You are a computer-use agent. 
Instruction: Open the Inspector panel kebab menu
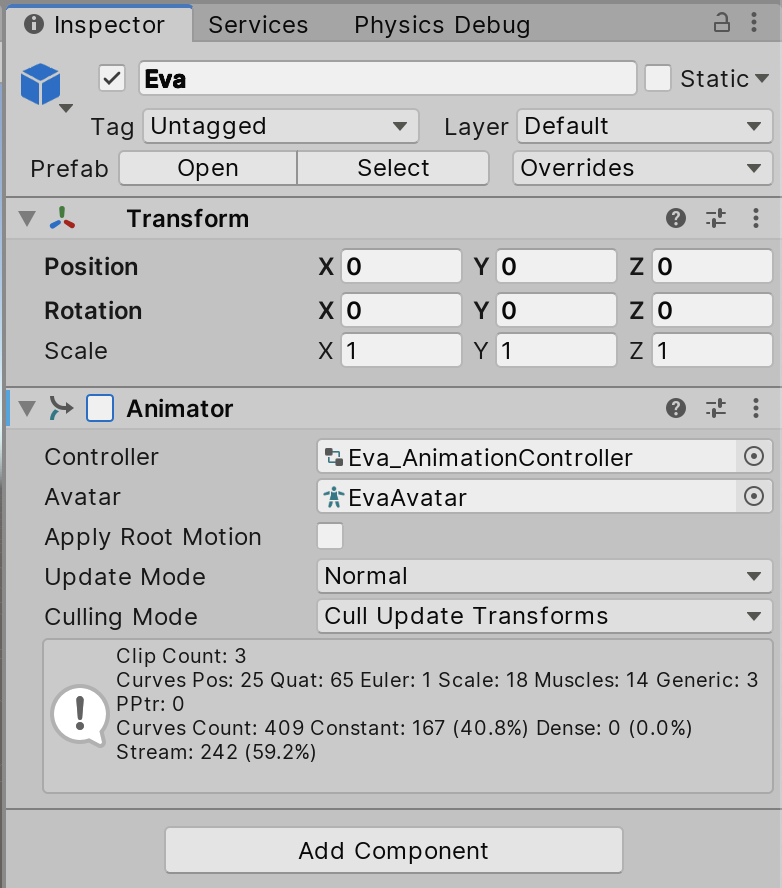tap(756, 22)
